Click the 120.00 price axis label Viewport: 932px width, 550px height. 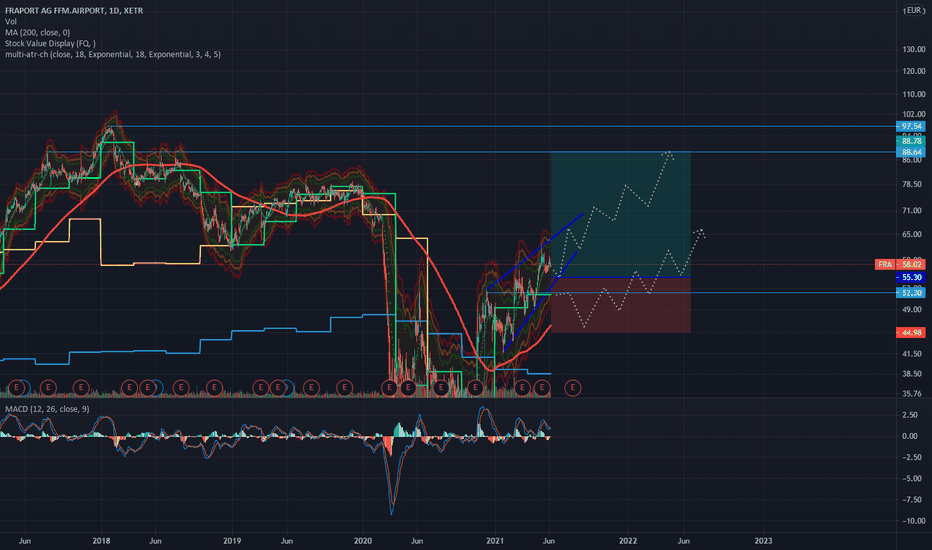click(914, 71)
